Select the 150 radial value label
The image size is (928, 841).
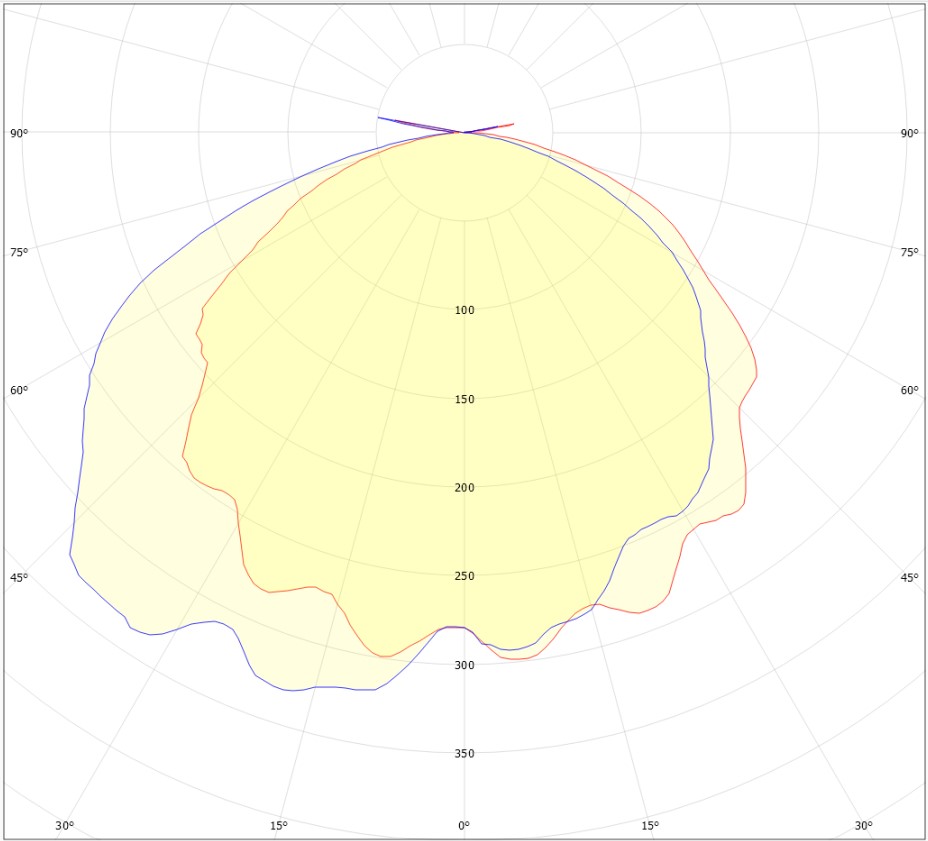coord(465,399)
